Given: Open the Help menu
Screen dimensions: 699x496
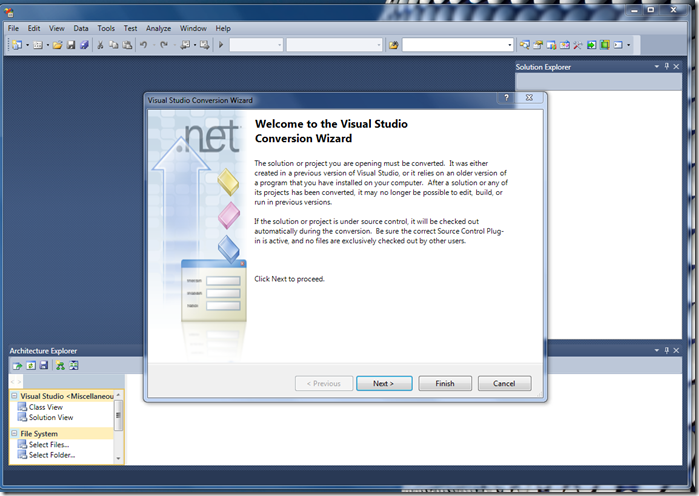Looking at the screenshot, I should [223, 28].
